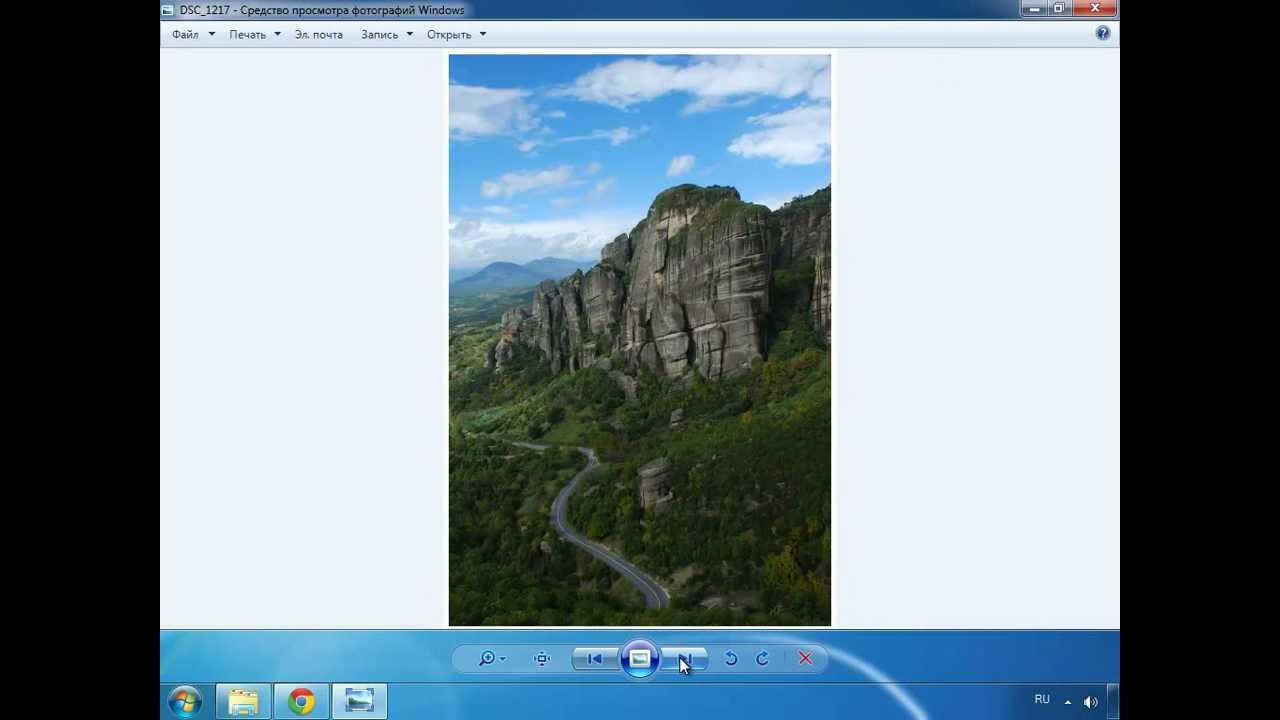The image size is (1280, 720).
Task: Click the displayed mountain photo
Action: coord(640,340)
